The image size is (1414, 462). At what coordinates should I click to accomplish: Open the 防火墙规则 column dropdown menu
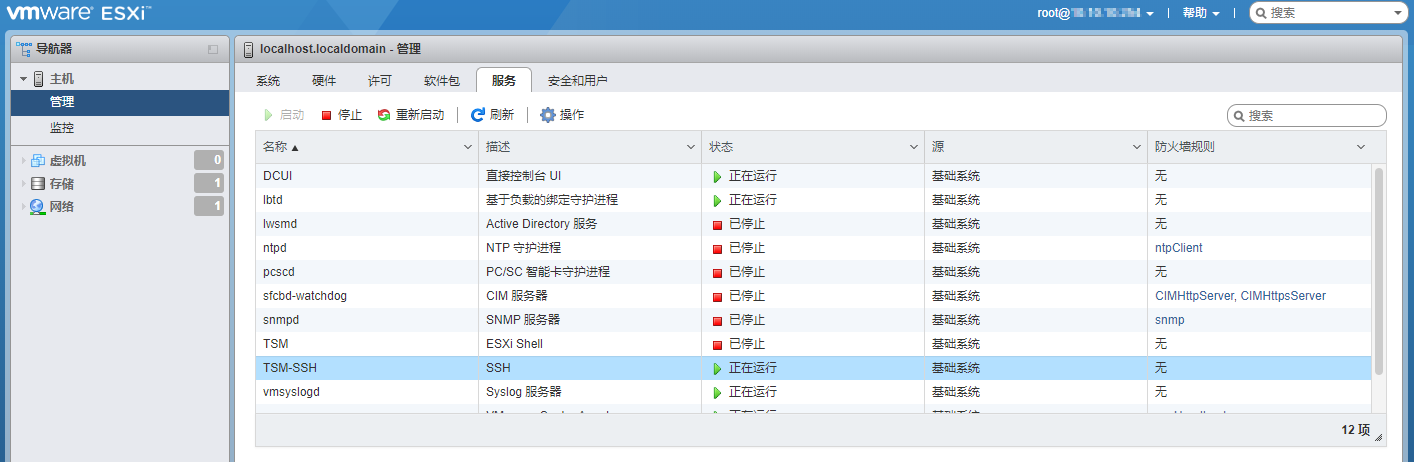click(x=1361, y=147)
